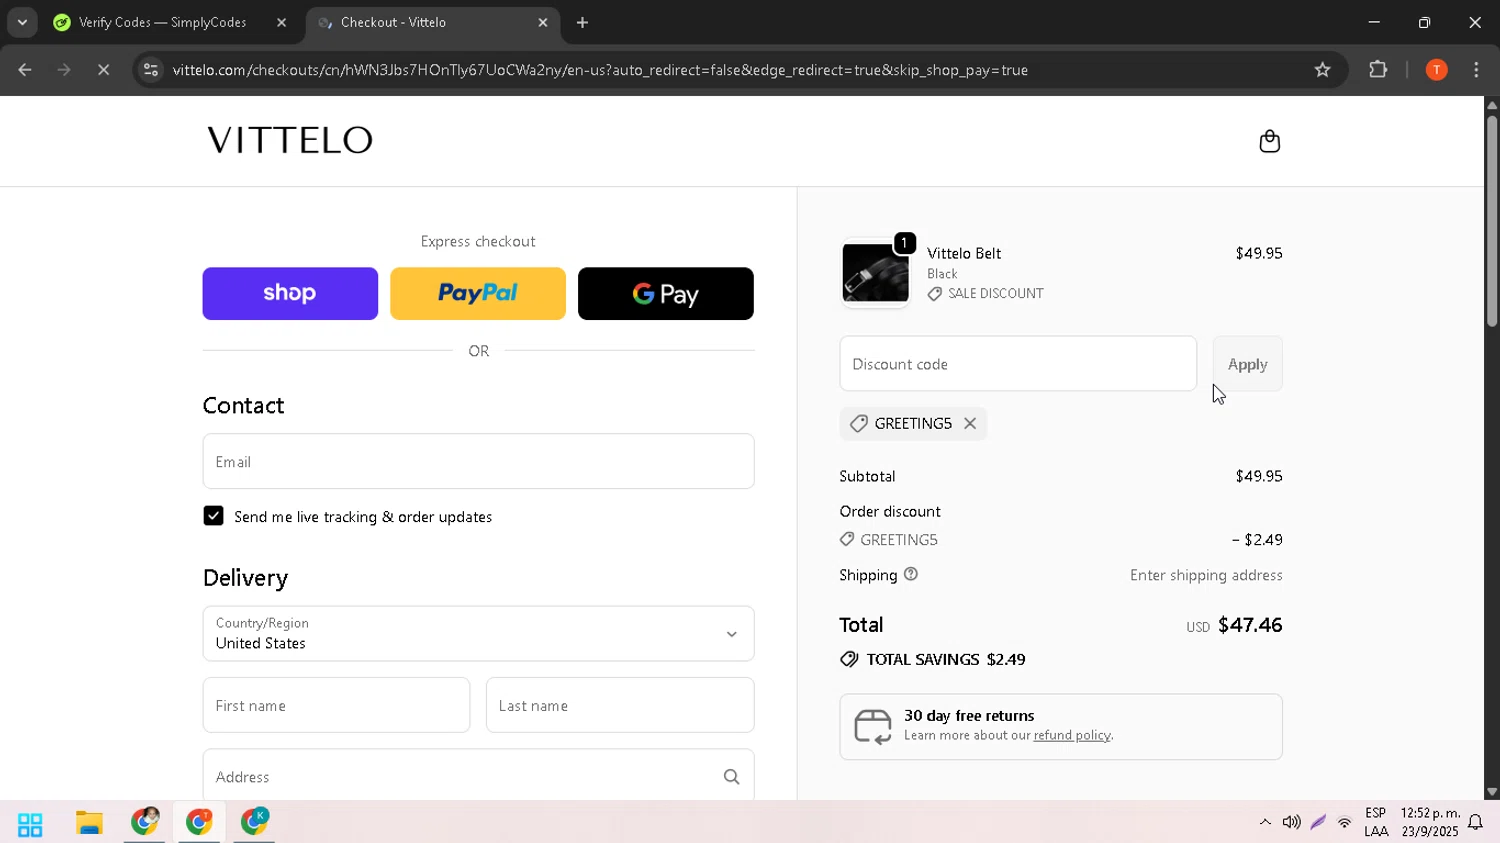Viewport: 1500px width, 843px height.
Task: Click the address bar URL
Action: [600, 70]
